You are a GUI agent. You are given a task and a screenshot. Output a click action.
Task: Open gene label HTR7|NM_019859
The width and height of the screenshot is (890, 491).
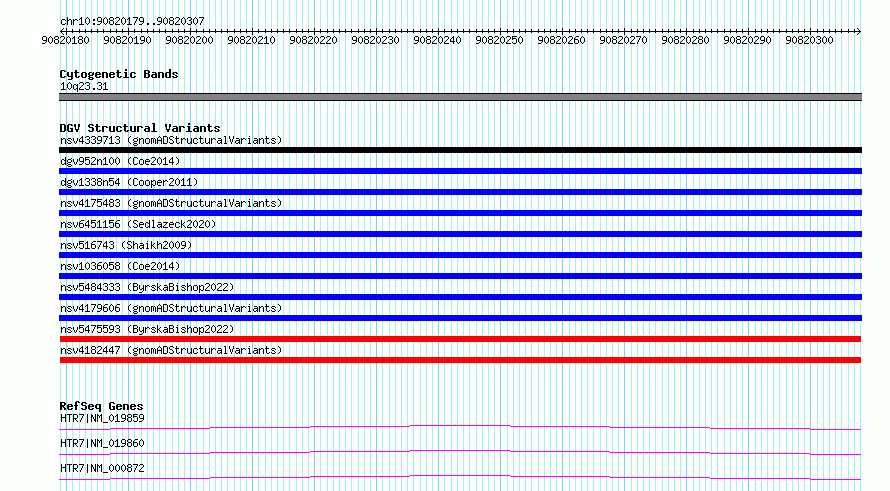102,418
